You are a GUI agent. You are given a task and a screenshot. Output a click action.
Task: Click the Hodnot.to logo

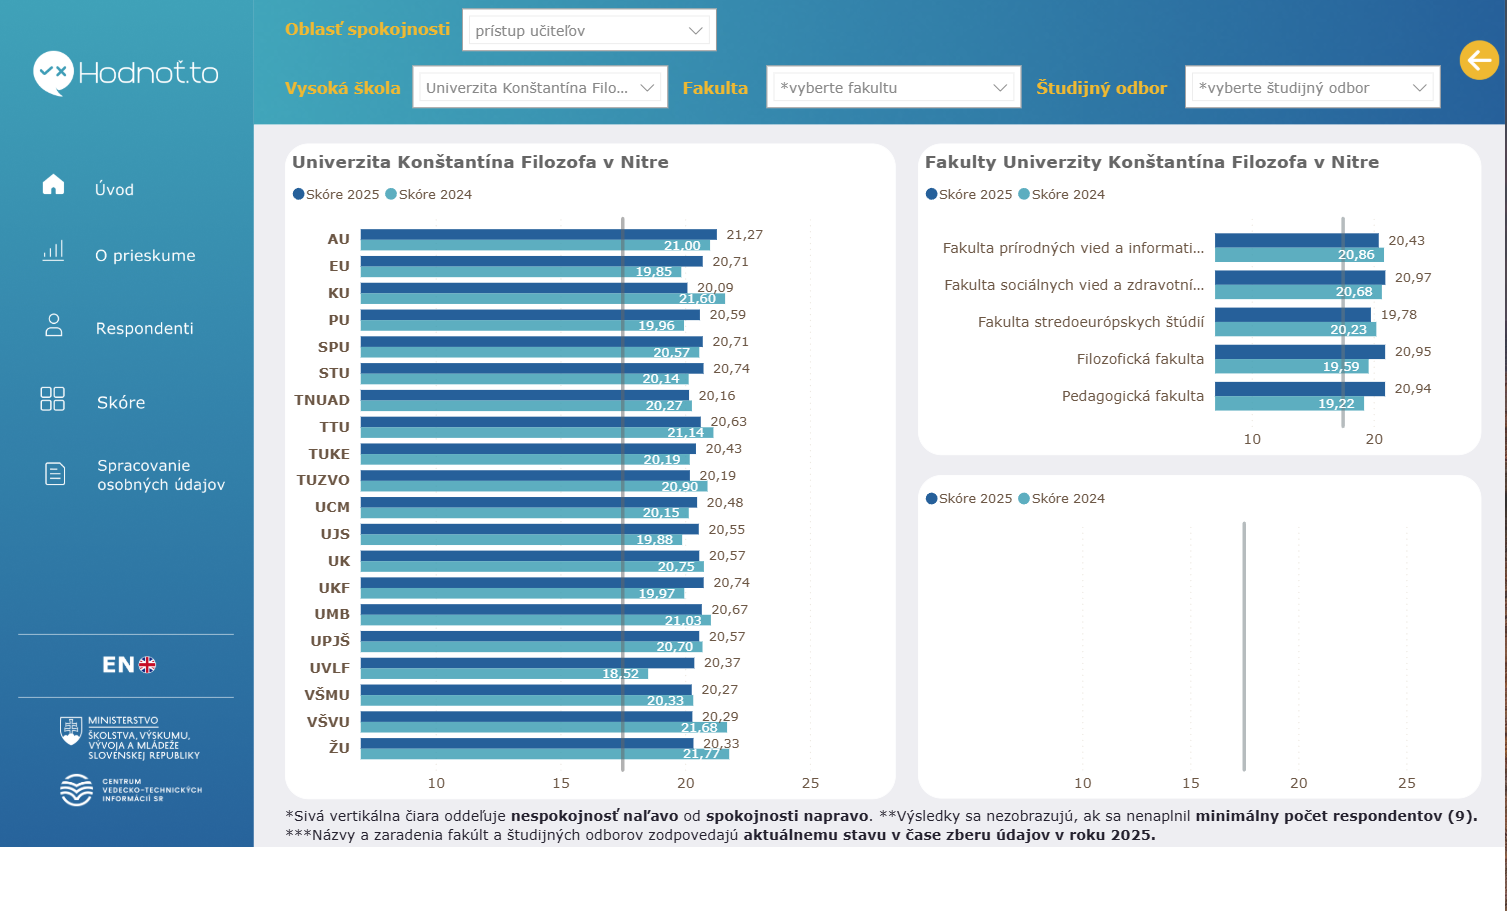tap(126, 73)
